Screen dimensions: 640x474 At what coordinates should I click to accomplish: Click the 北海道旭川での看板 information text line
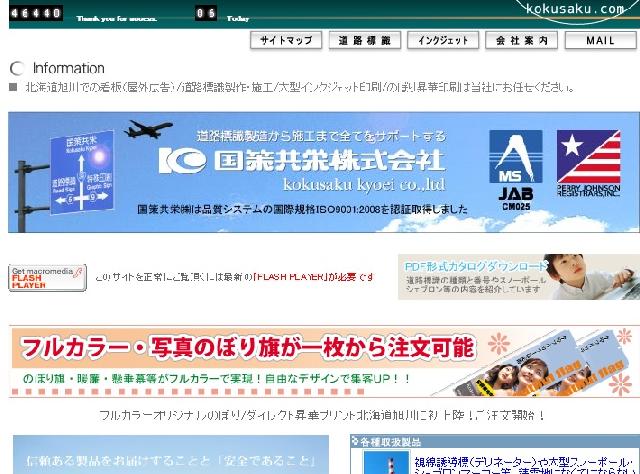click(x=300, y=87)
